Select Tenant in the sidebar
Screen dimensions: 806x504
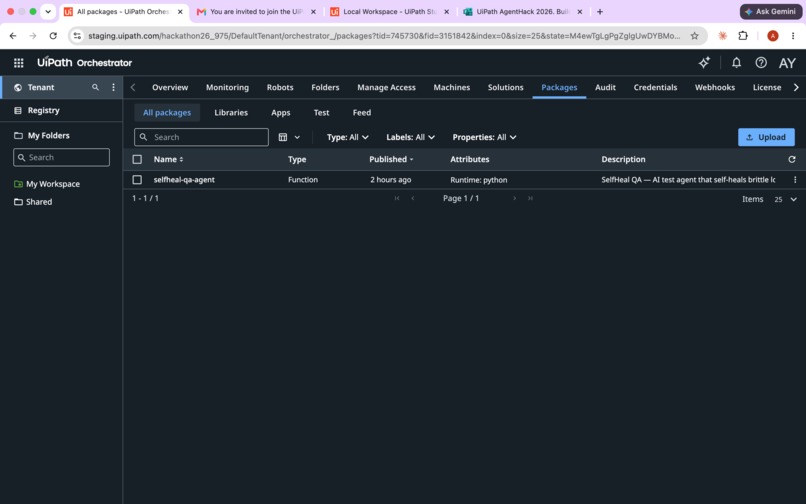[41, 87]
